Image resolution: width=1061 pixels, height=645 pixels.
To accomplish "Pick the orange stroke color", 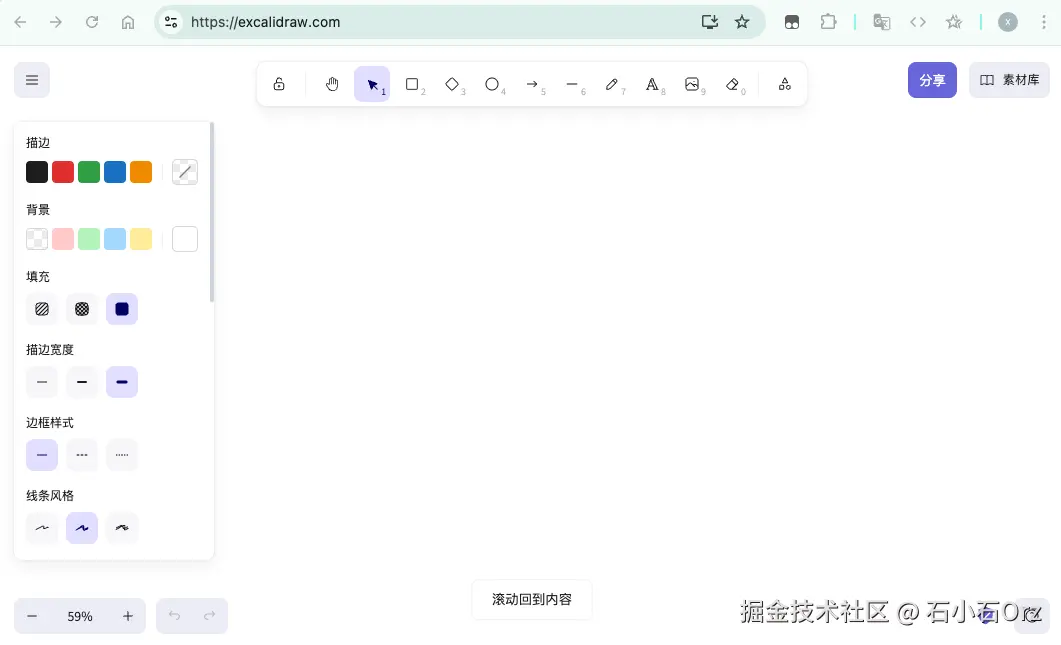I will [141, 172].
